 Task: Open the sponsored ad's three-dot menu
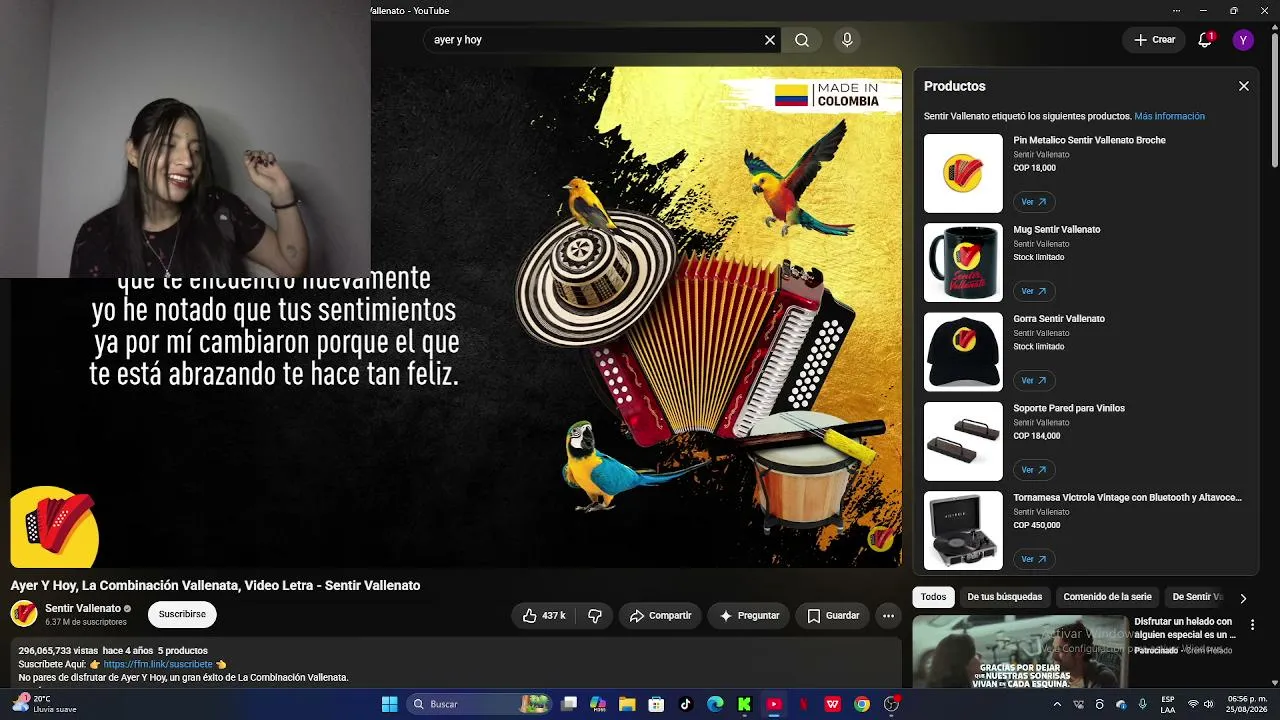click(x=1252, y=625)
